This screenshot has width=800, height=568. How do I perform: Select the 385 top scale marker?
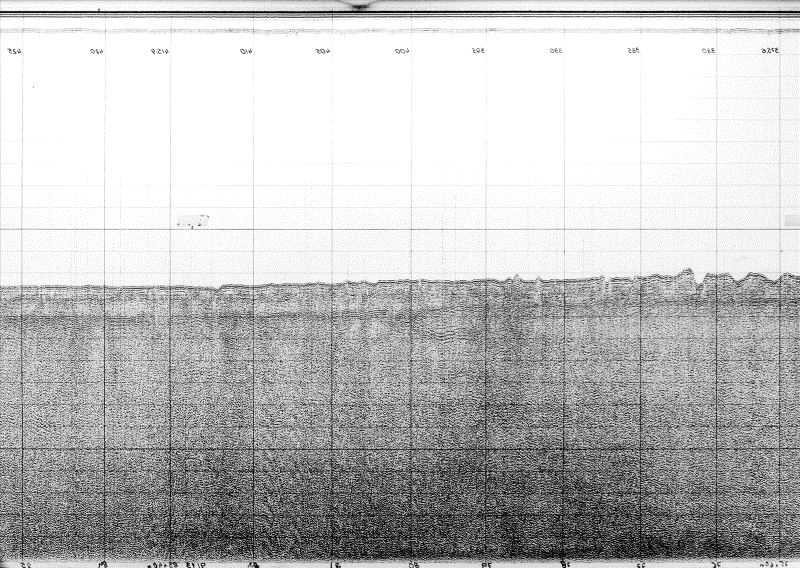coord(633,50)
